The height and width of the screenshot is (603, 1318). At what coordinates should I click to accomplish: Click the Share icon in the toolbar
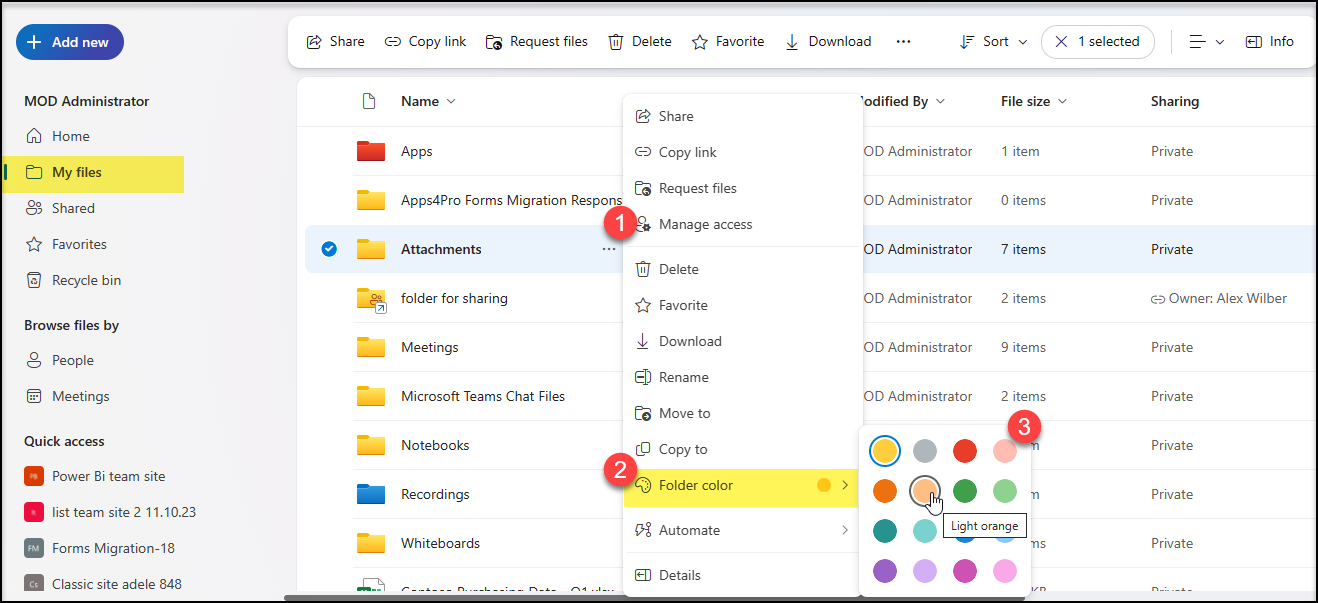click(x=314, y=42)
